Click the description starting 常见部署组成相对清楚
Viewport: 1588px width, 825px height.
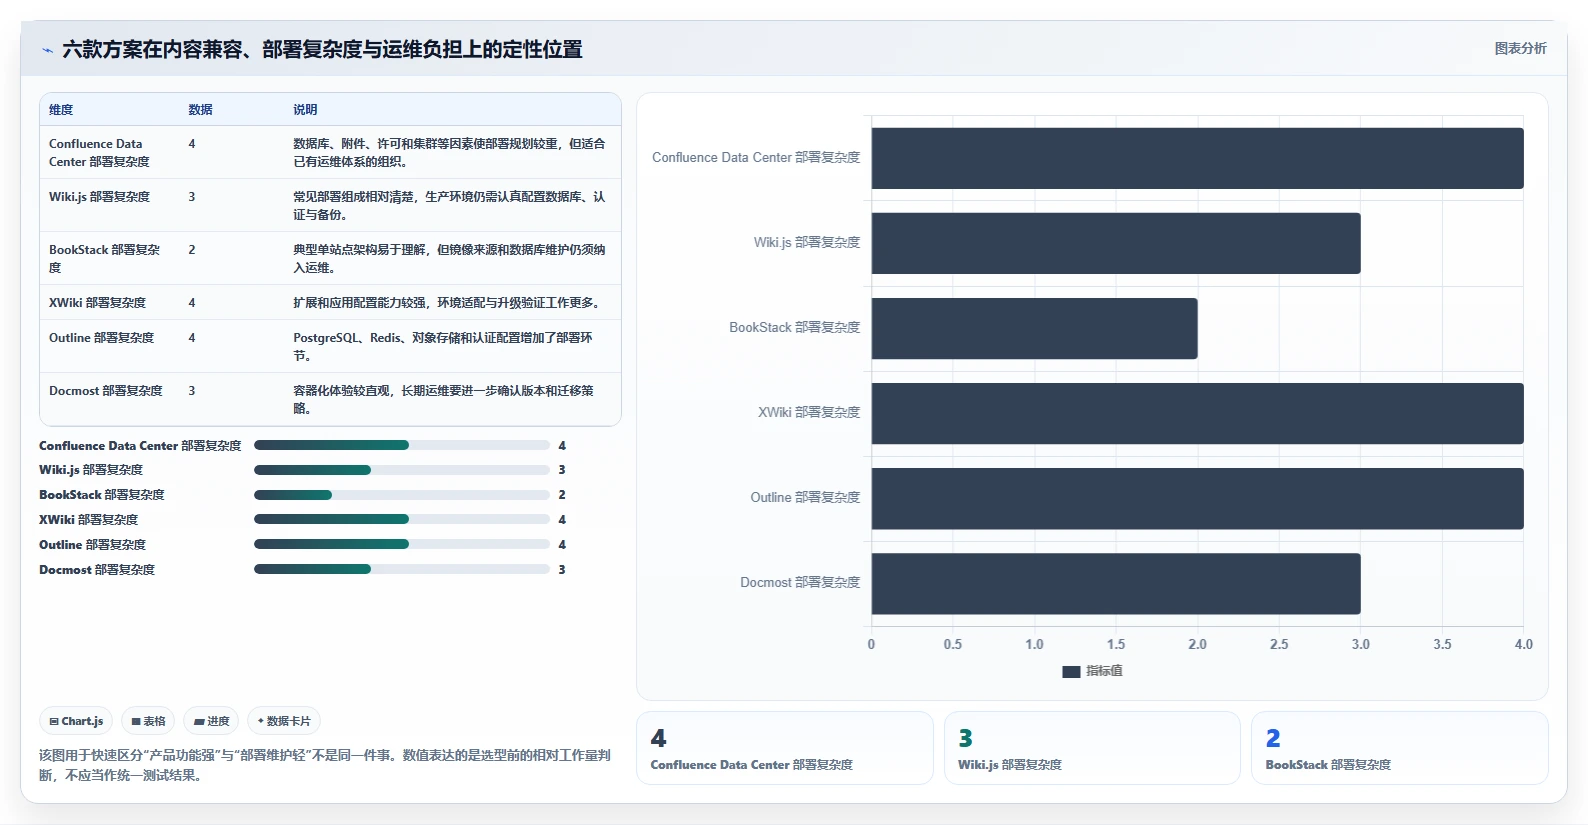coord(449,206)
